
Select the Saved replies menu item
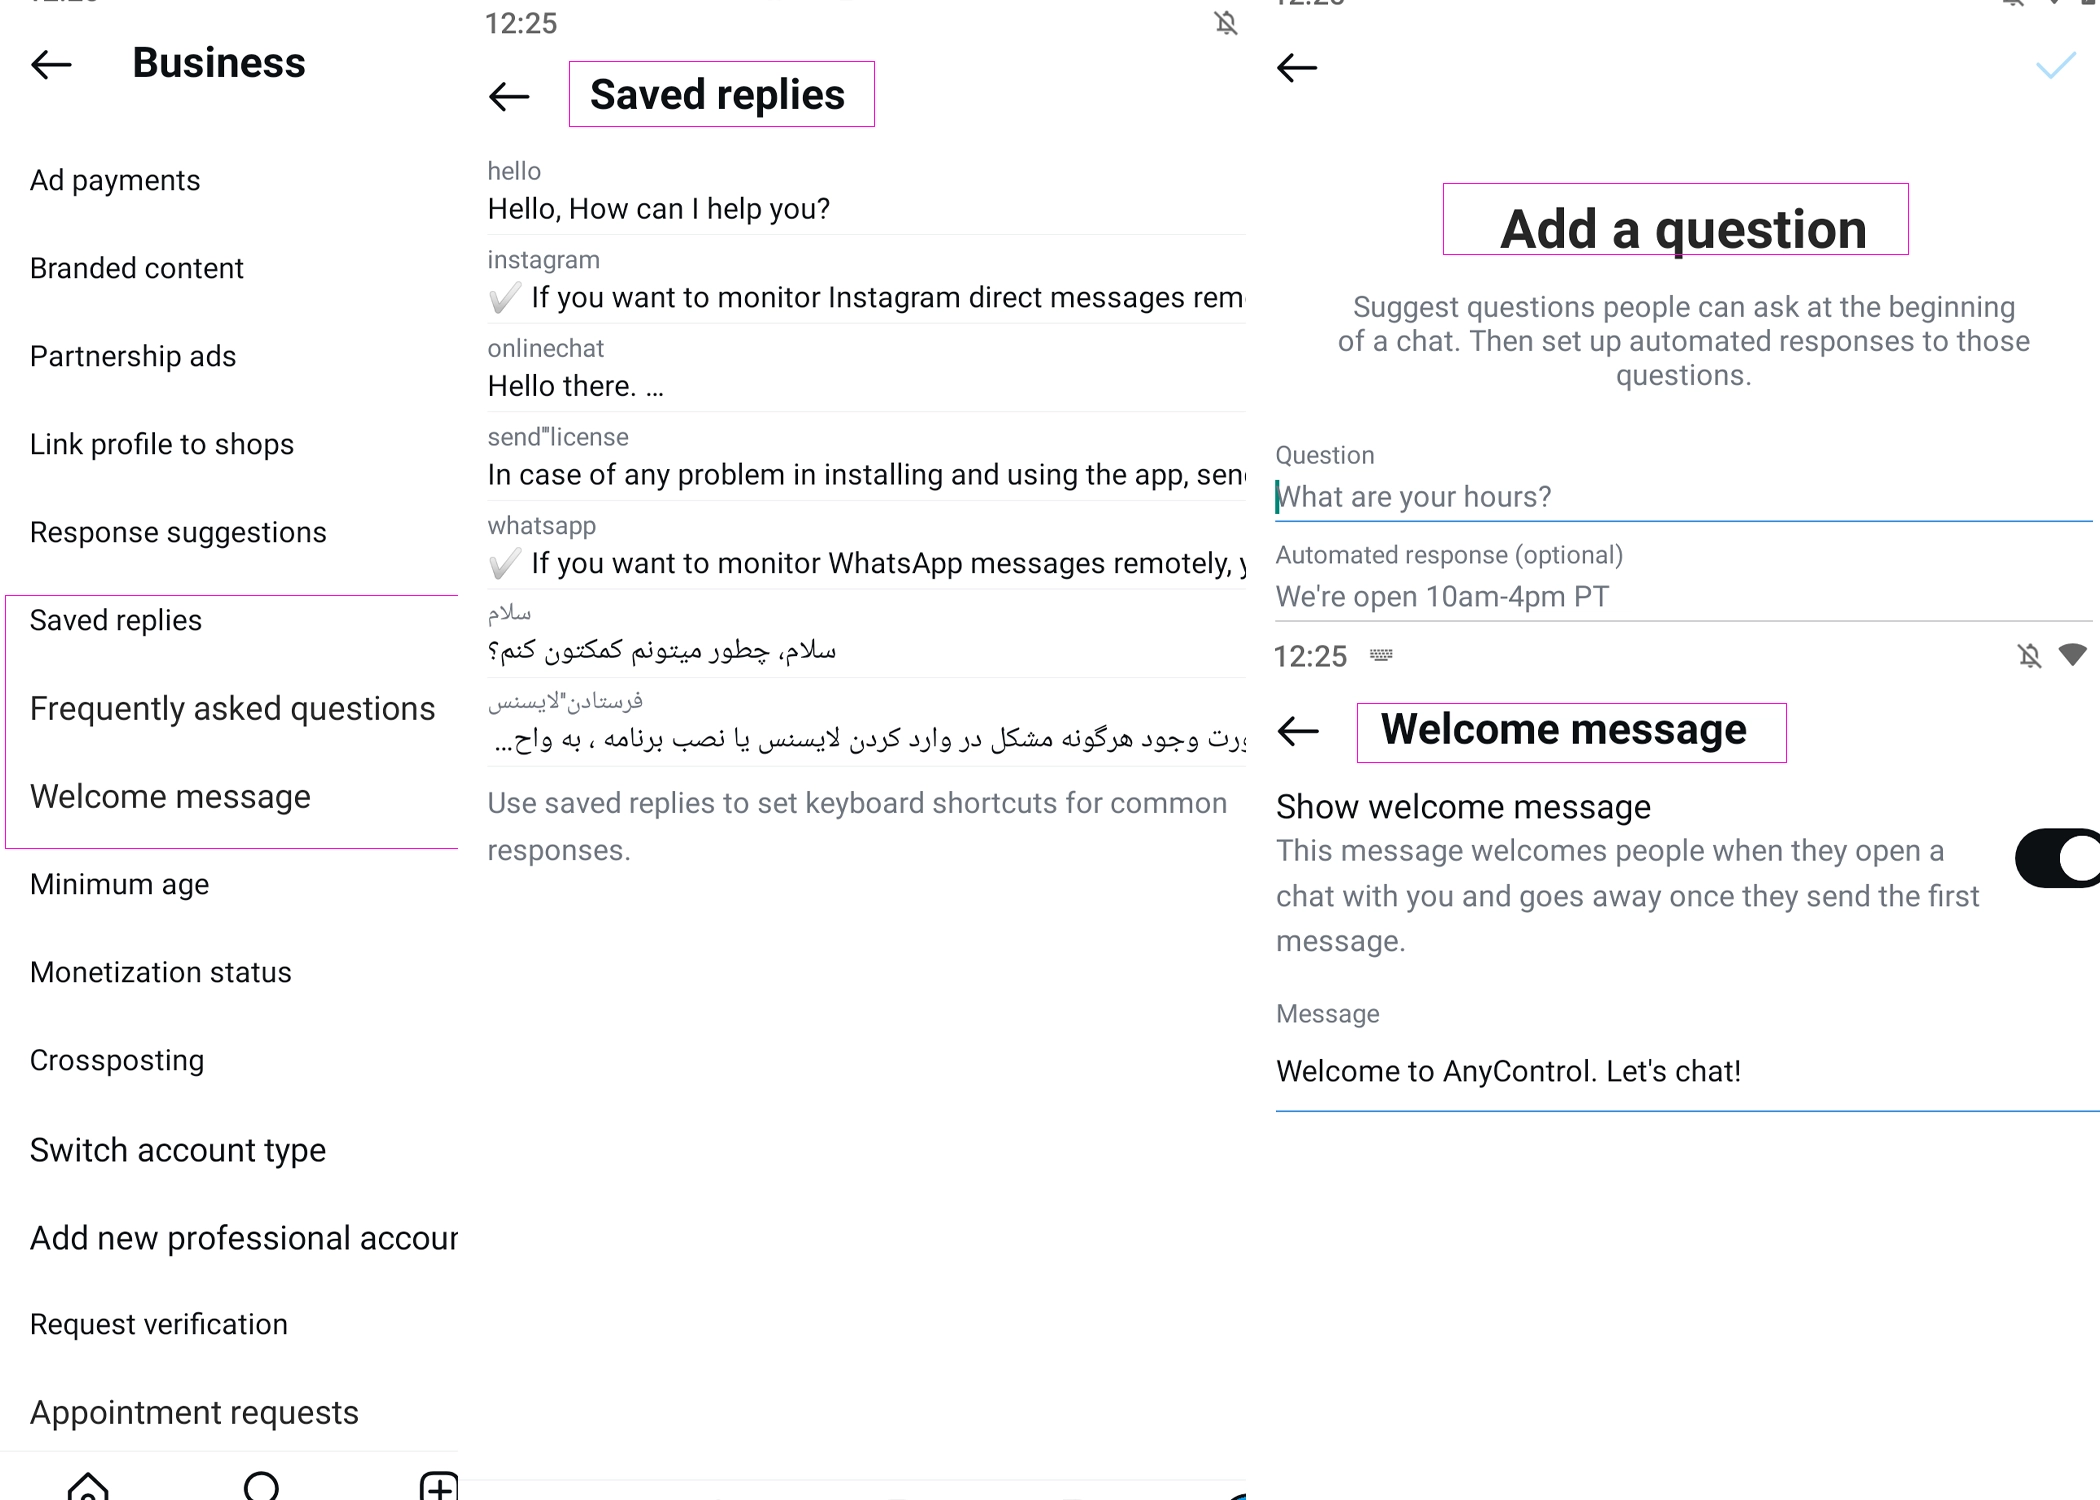(117, 619)
